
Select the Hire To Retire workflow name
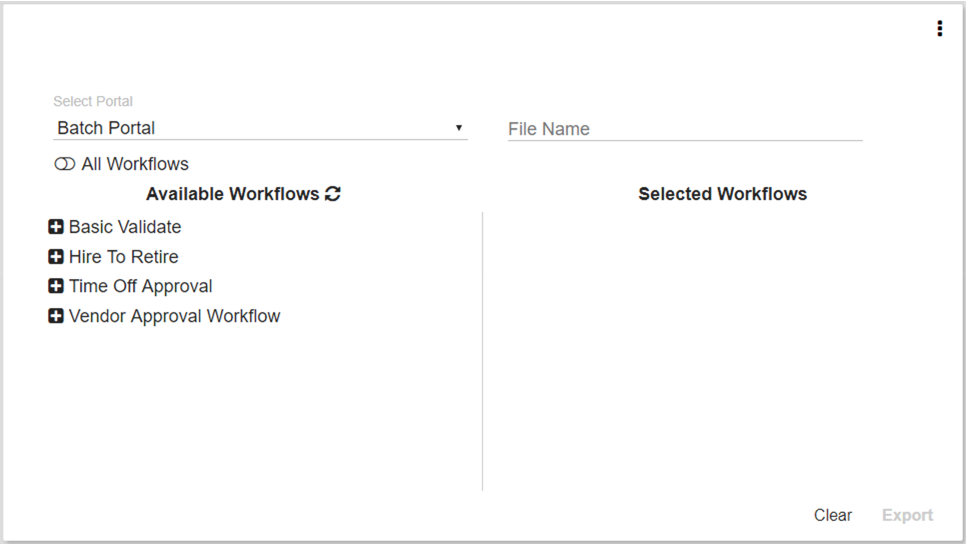123,257
